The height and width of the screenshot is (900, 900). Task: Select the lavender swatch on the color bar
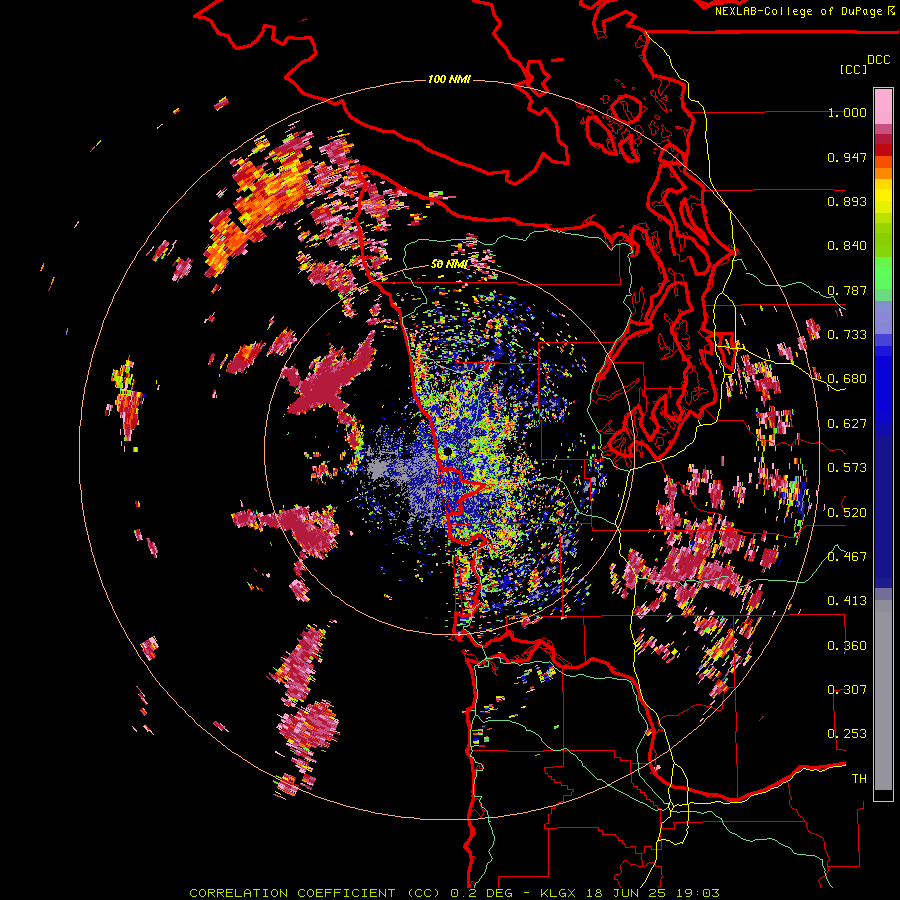pos(883,317)
